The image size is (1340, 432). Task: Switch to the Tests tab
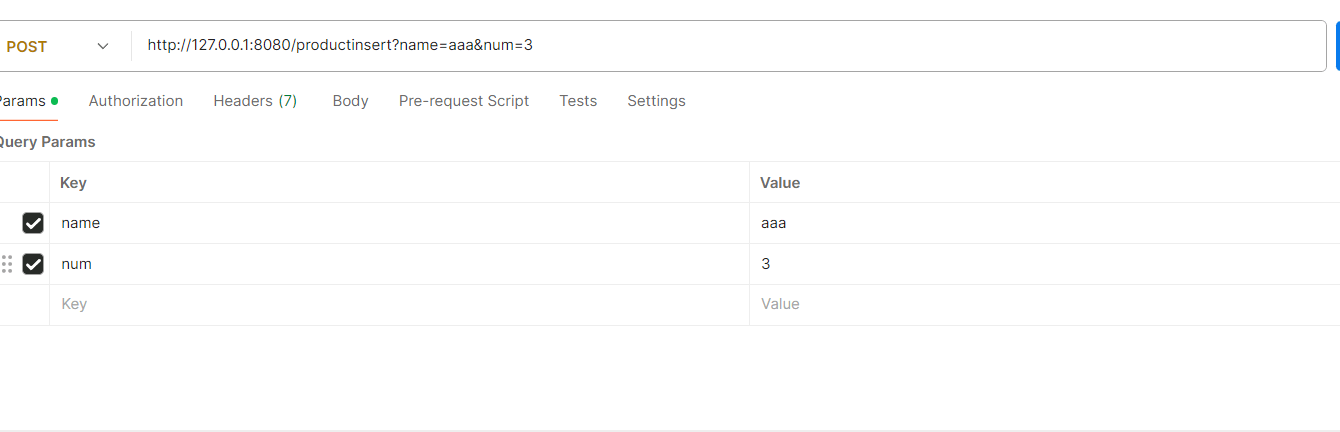click(x=578, y=101)
